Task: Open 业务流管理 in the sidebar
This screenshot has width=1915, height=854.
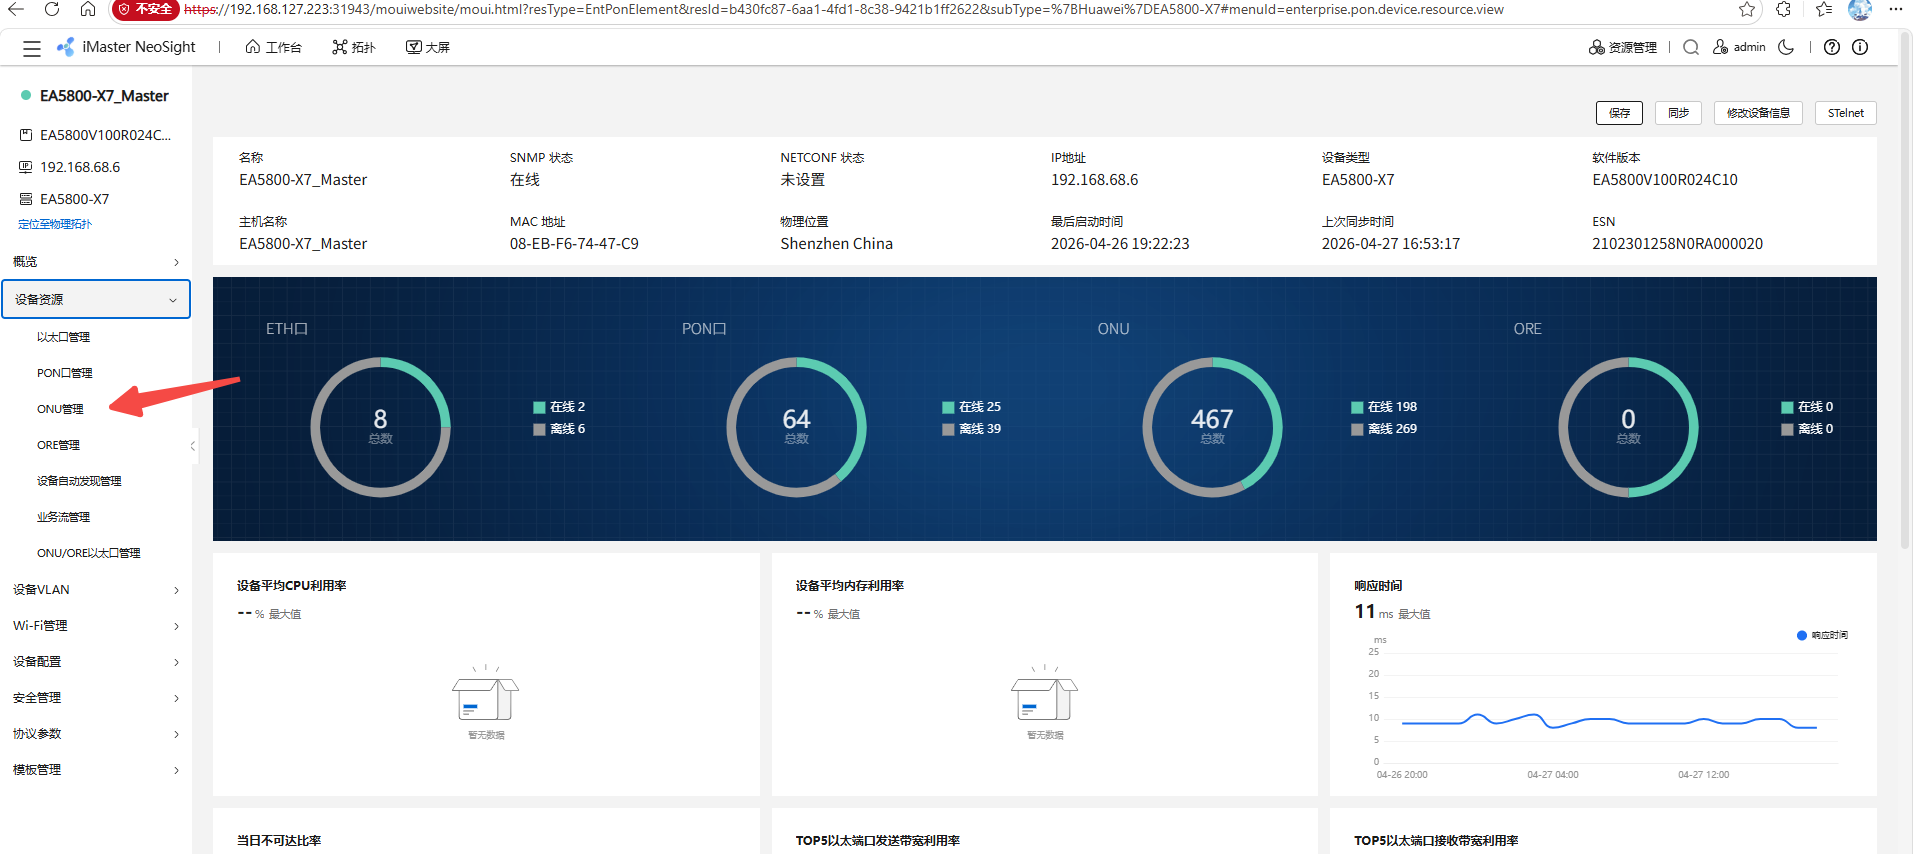Action: pos(64,517)
